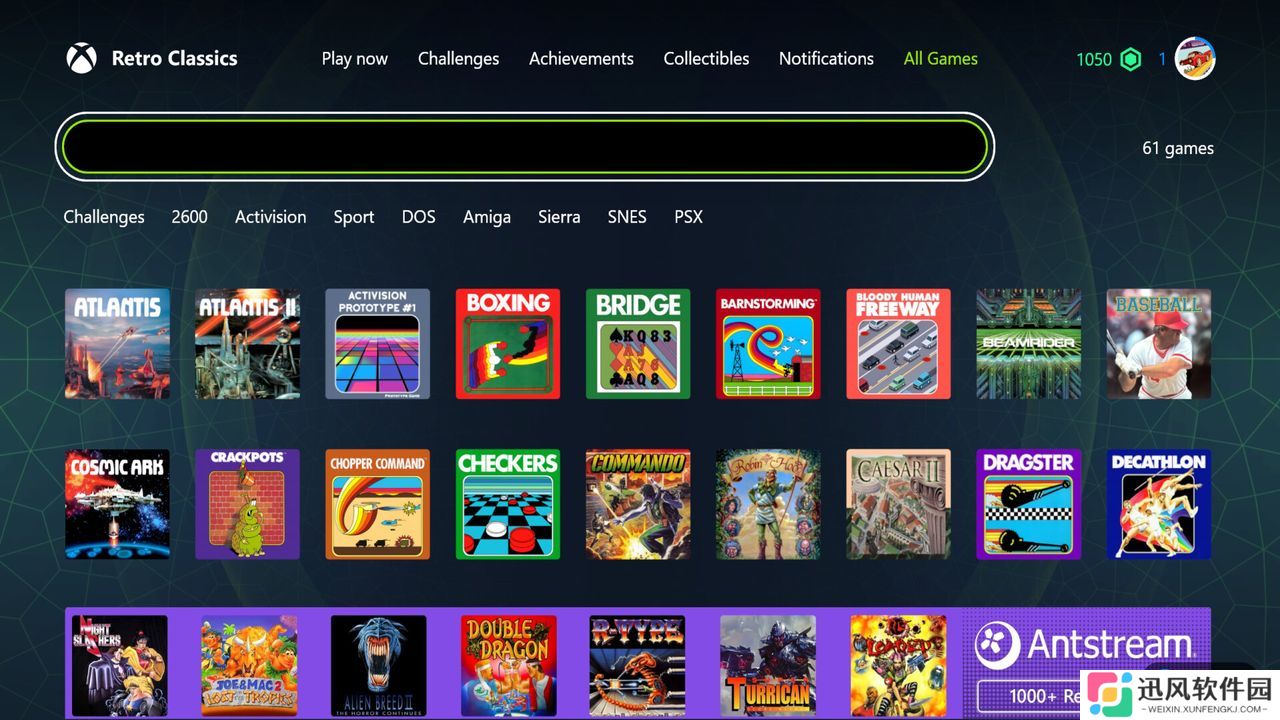
Task: Open the Collectibles tab
Action: tap(706, 59)
